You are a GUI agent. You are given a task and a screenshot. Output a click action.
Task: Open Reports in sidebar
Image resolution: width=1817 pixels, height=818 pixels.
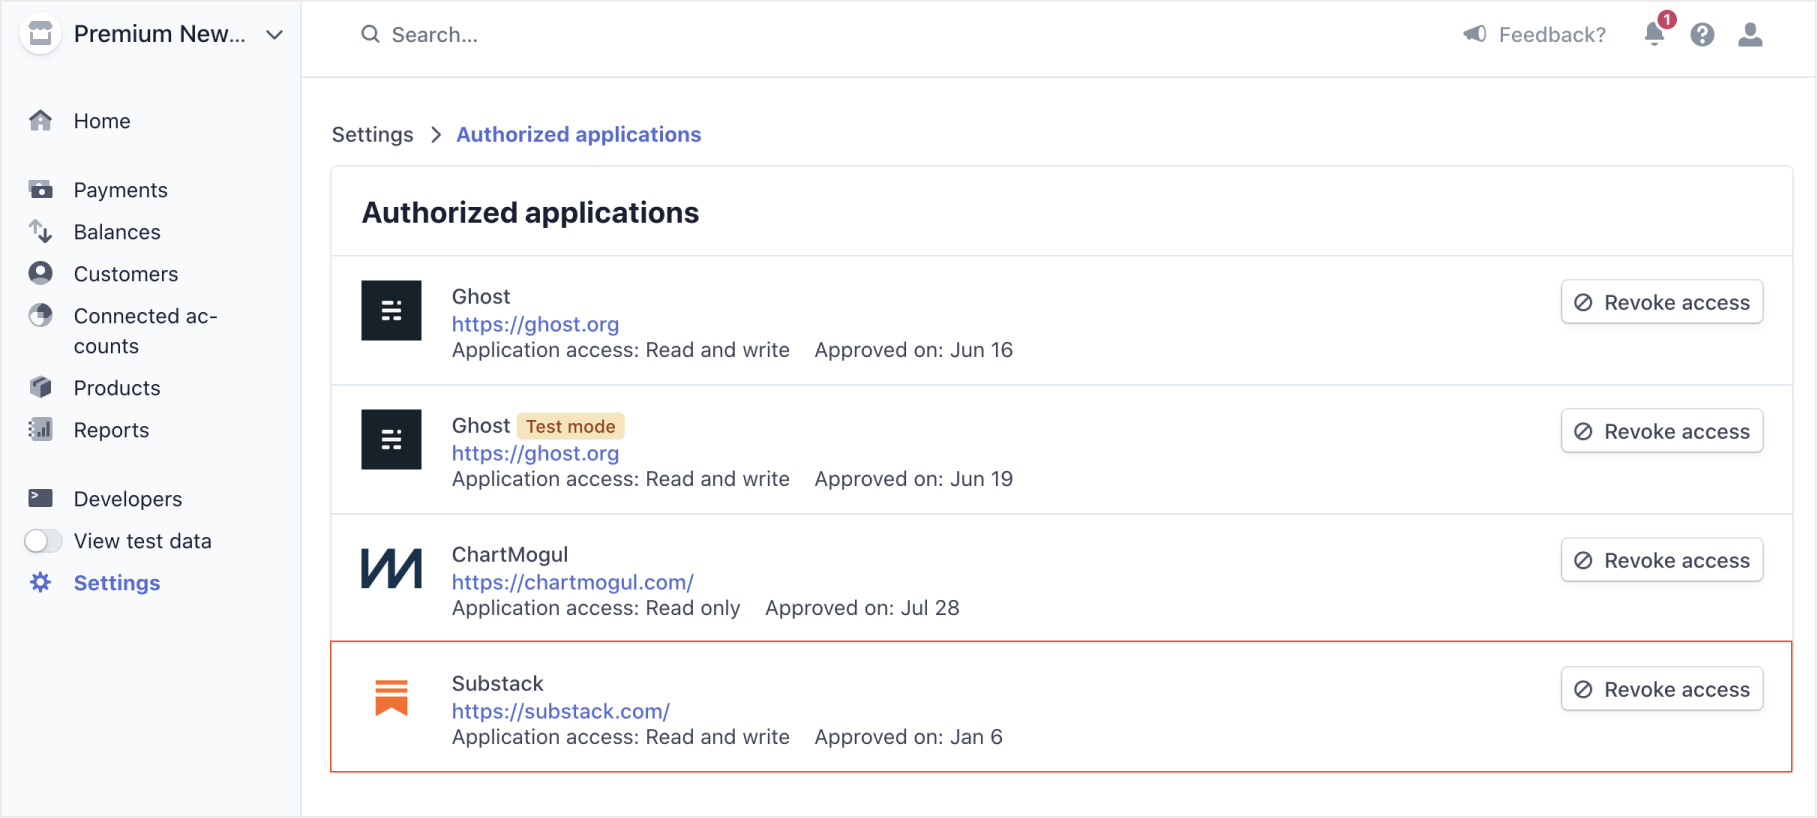[x=111, y=430]
